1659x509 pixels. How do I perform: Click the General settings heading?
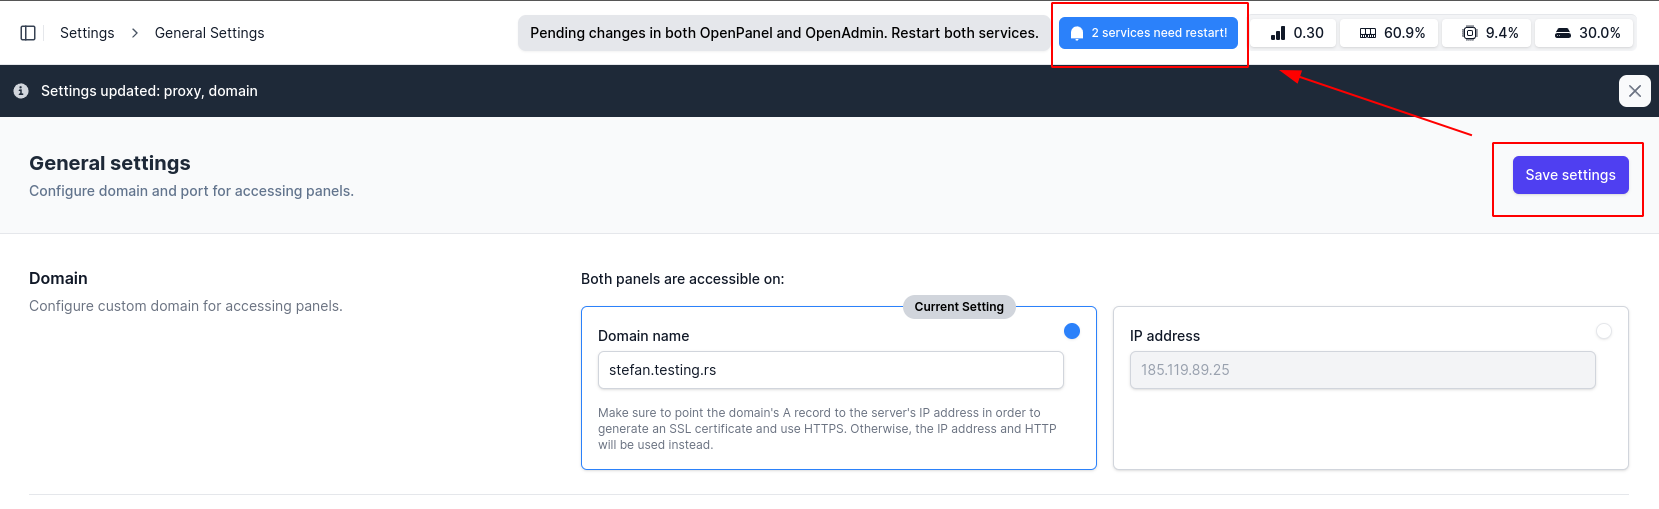(x=110, y=163)
